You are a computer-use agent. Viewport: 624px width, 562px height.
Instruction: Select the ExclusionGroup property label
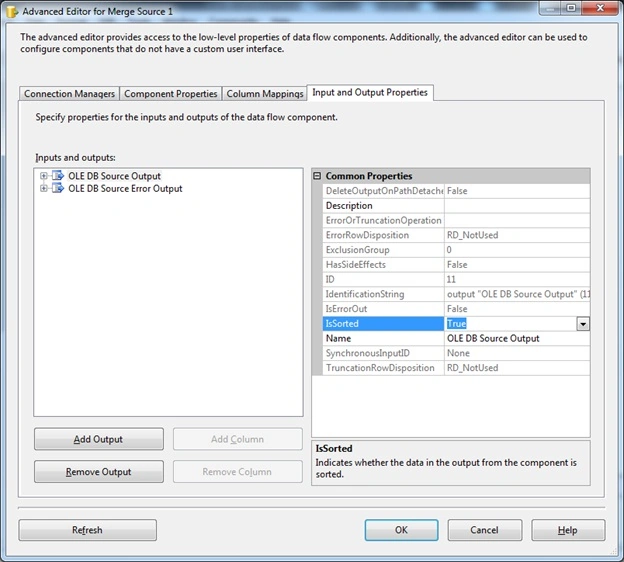[x=383, y=250]
